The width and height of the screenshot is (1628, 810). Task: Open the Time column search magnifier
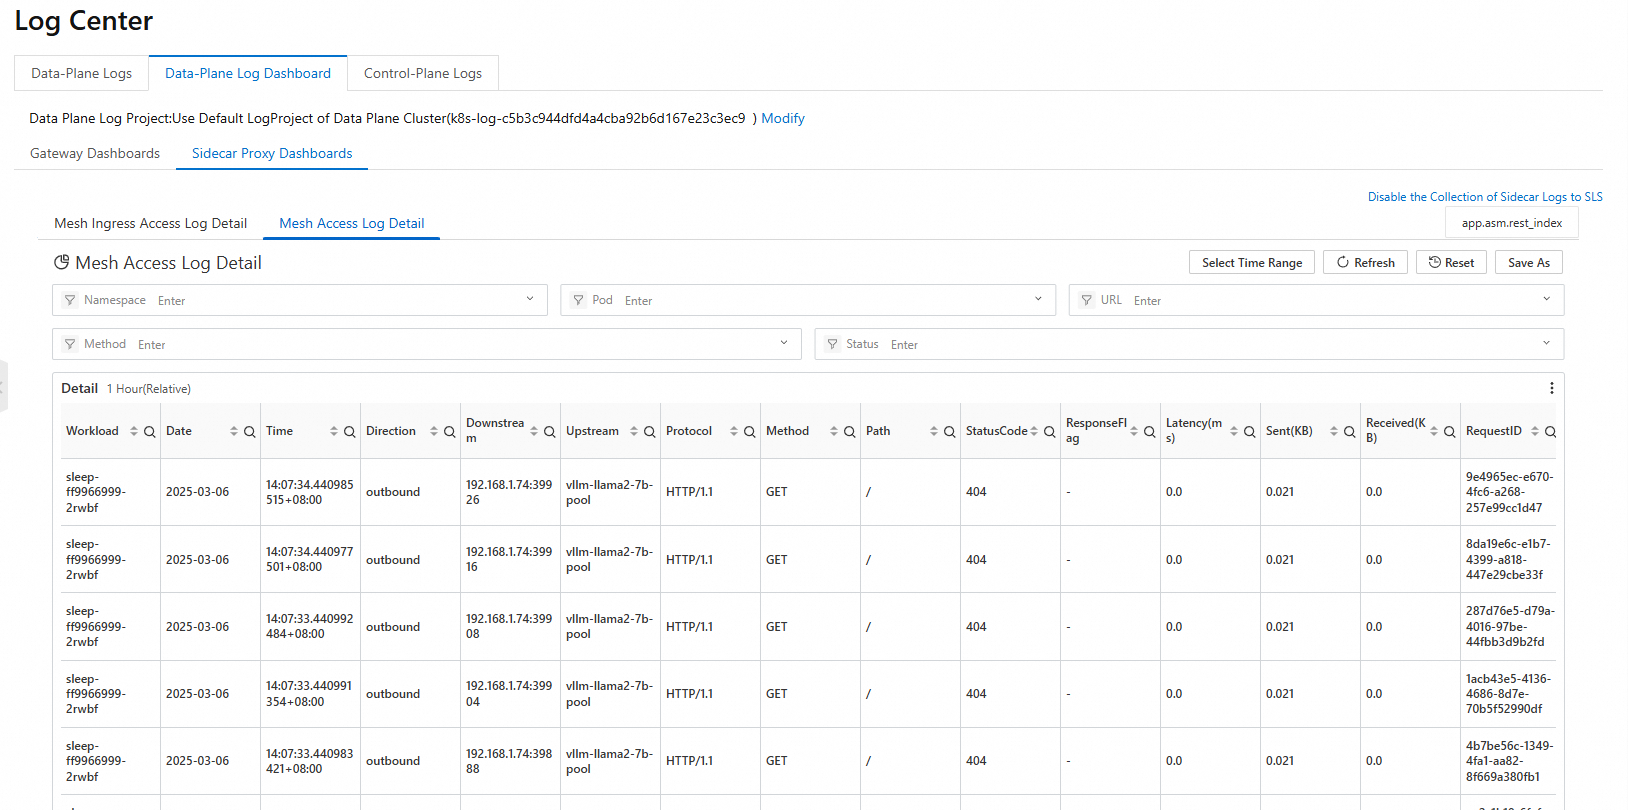tap(350, 432)
